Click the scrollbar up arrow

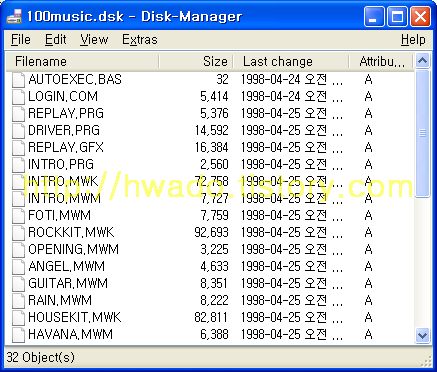423,61
